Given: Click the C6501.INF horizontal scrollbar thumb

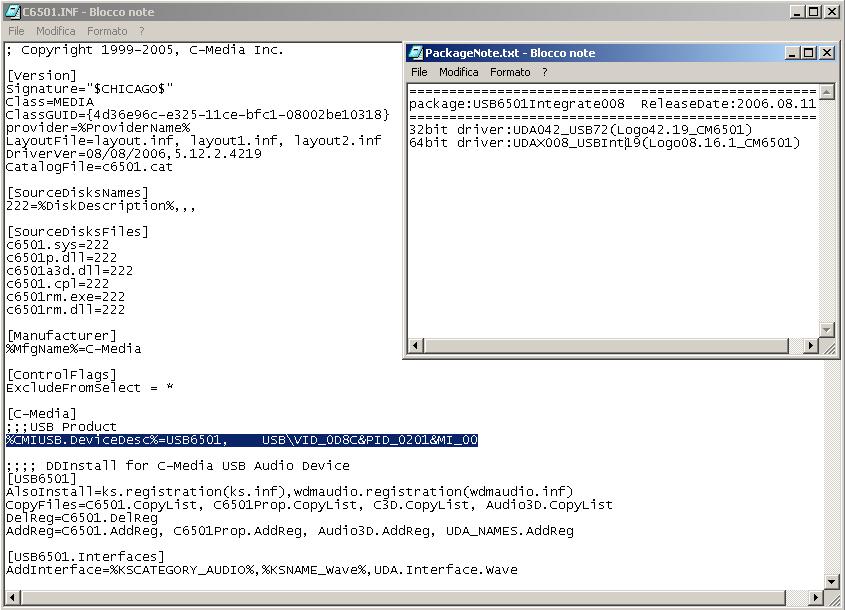Looking at the screenshot, I should point(403,597).
